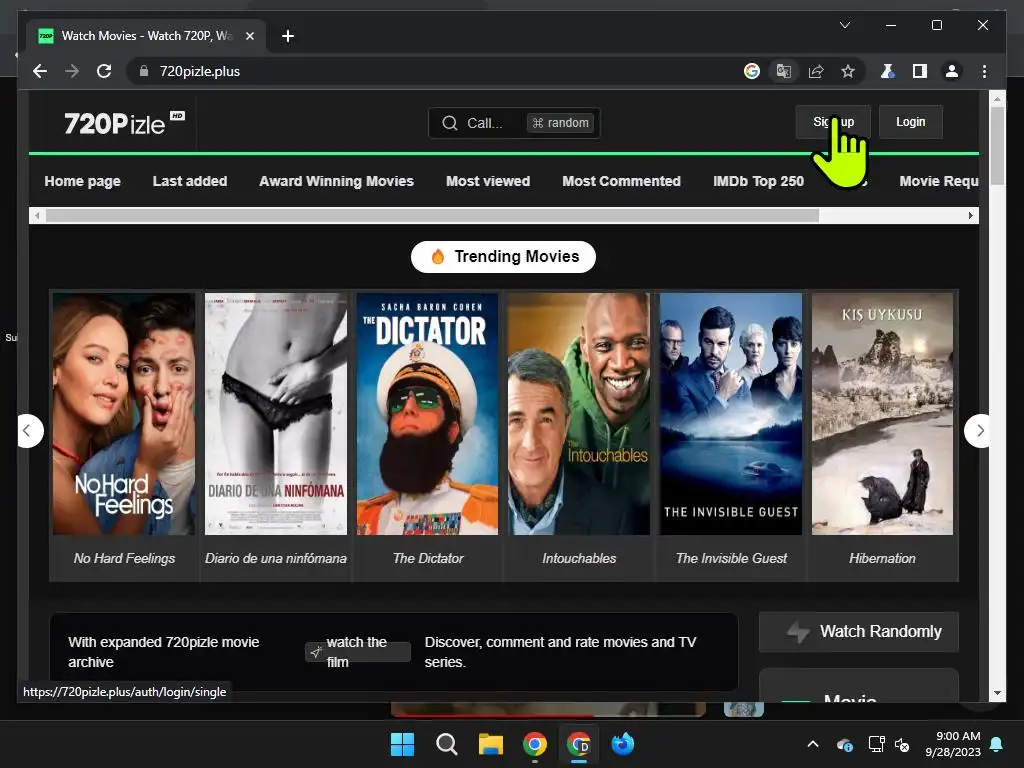Click the lock site info icon

[144, 71]
